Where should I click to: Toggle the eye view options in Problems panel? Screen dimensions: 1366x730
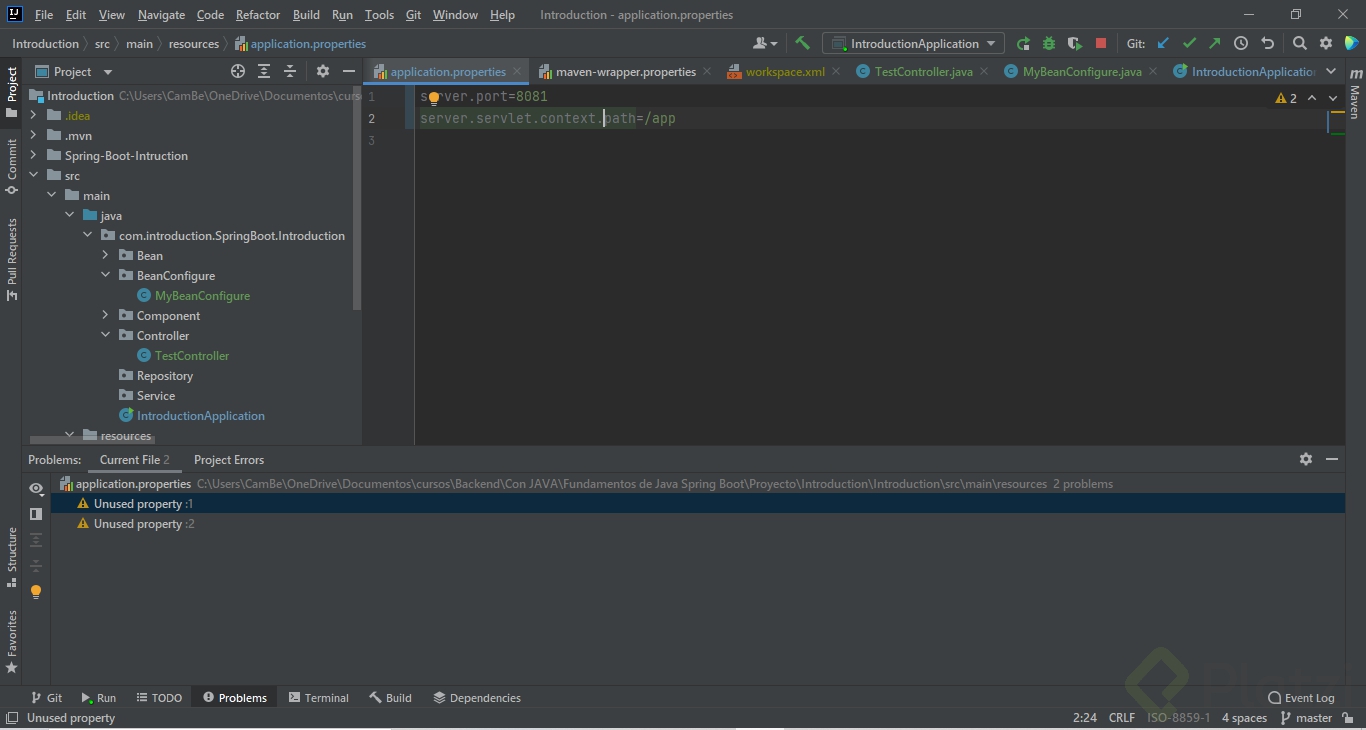pyautogui.click(x=36, y=489)
